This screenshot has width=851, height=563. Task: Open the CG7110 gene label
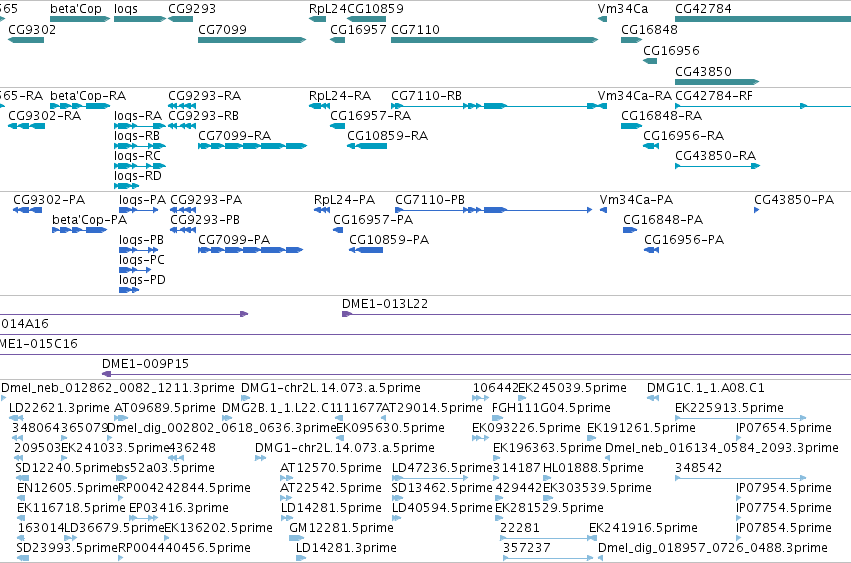(x=415, y=29)
